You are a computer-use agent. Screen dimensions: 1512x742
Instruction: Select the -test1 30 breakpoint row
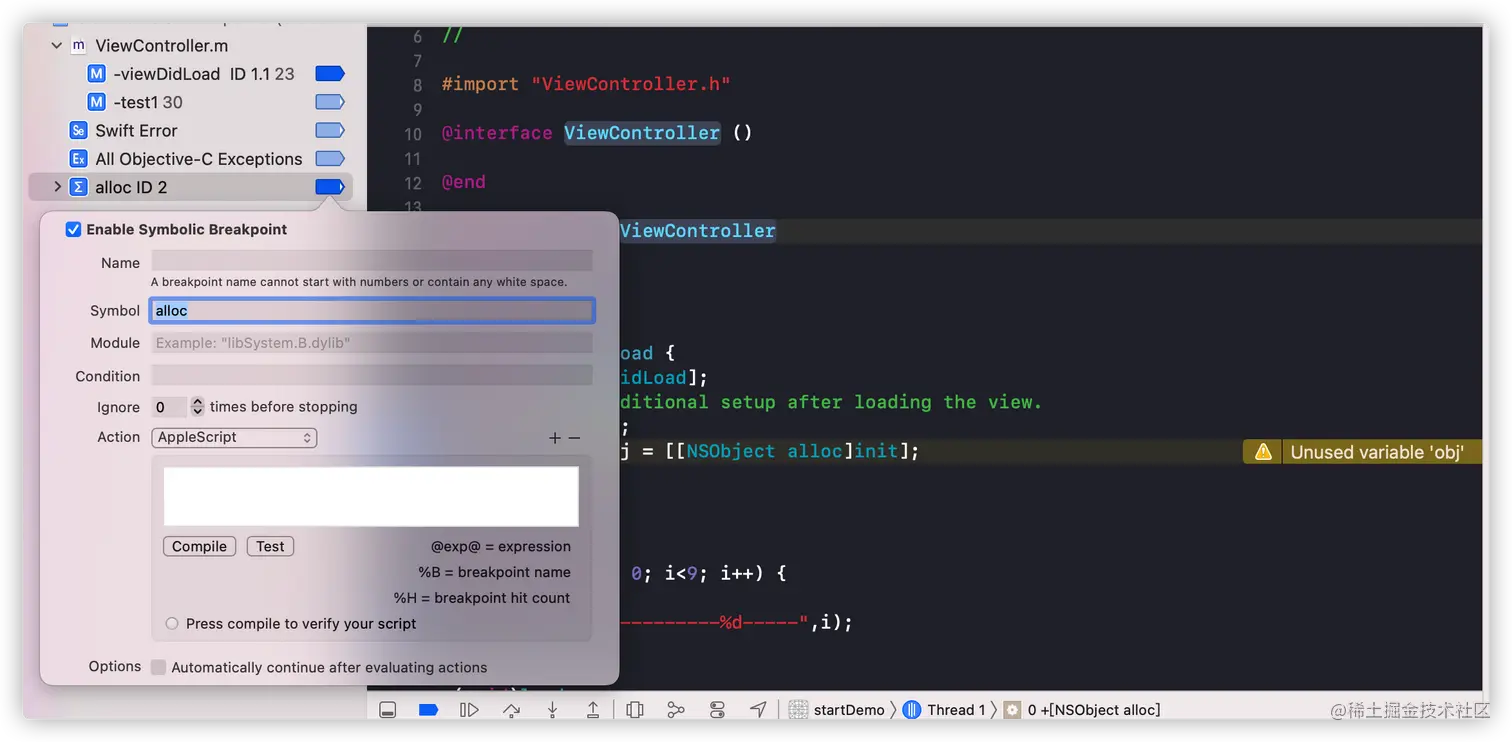190,102
